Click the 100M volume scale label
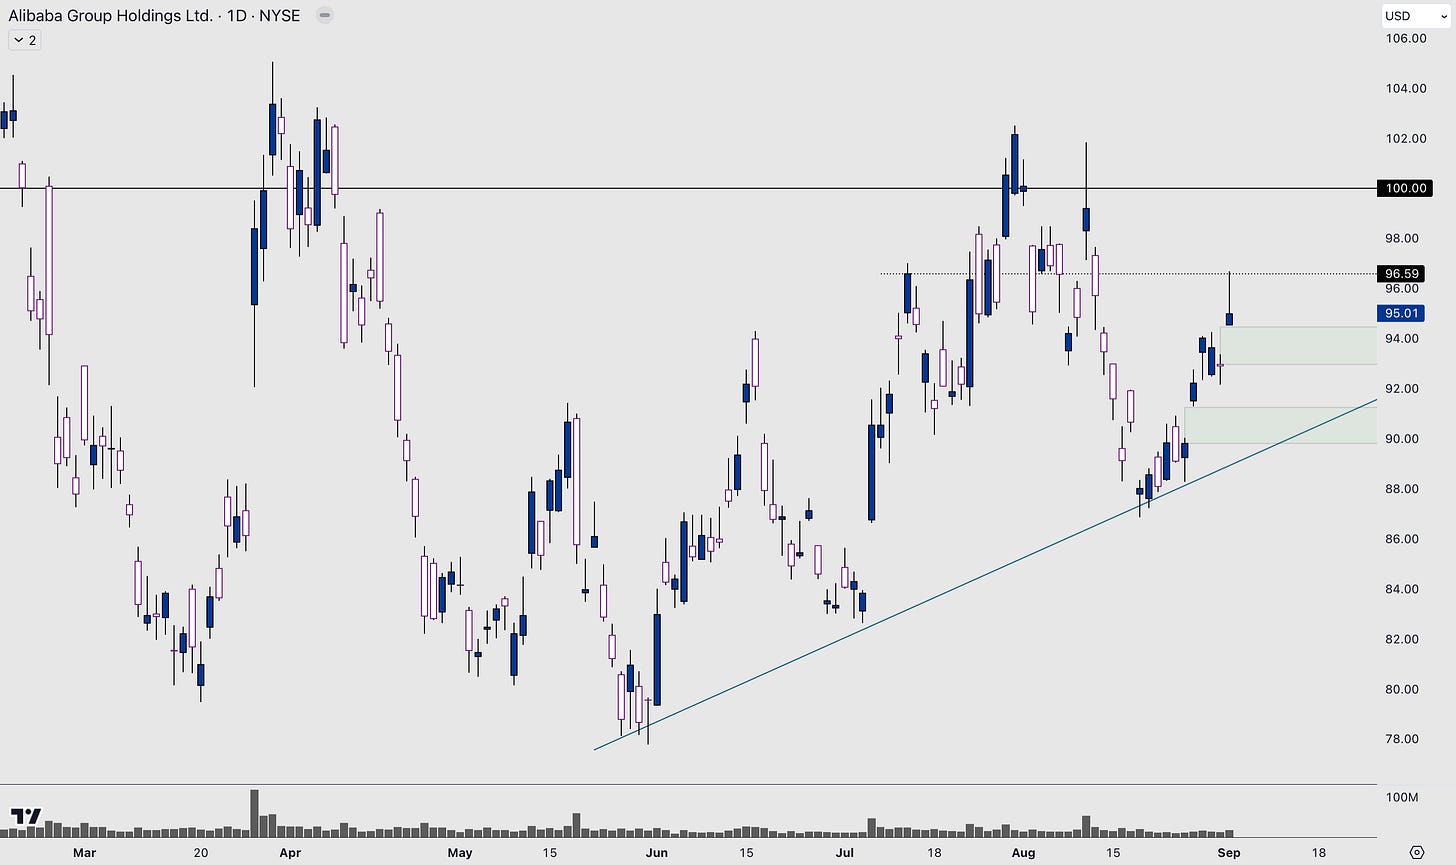This screenshot has height=865, width=1456. 1402,797
